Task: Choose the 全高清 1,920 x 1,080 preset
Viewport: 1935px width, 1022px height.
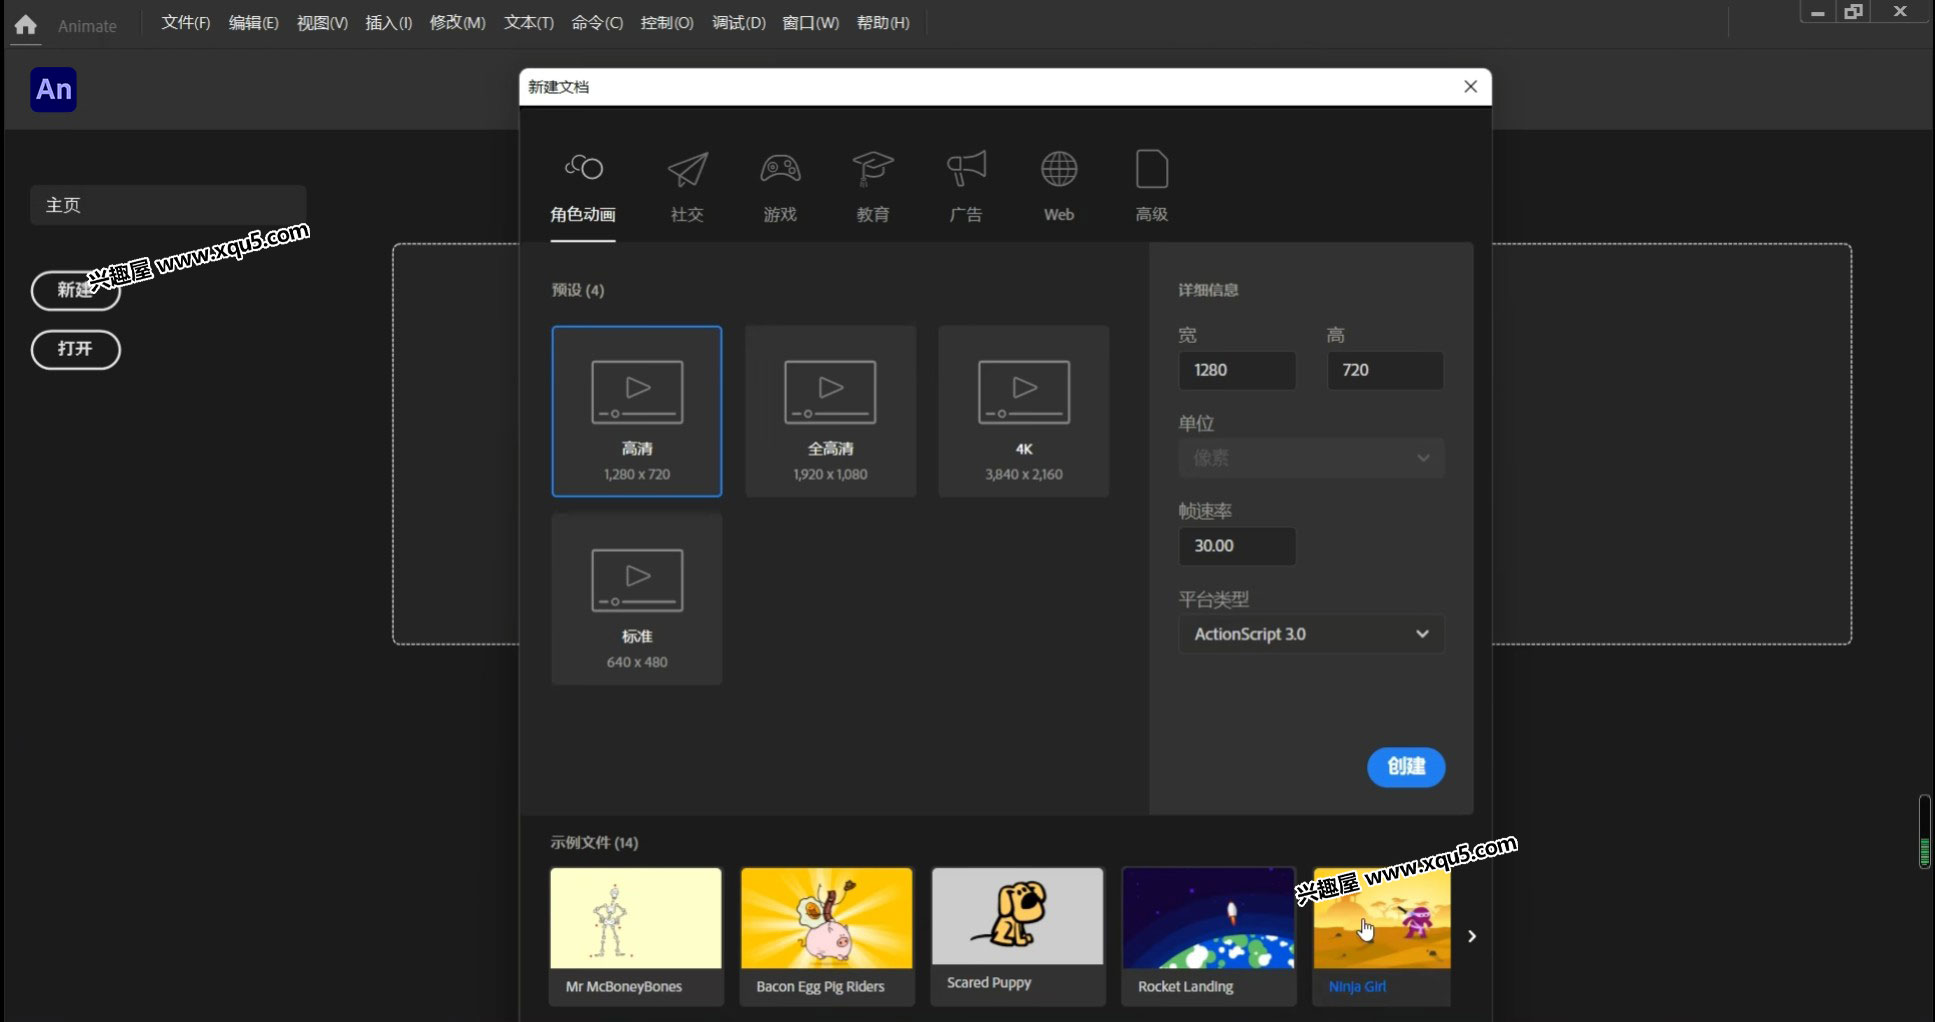Action: point(830,411)
